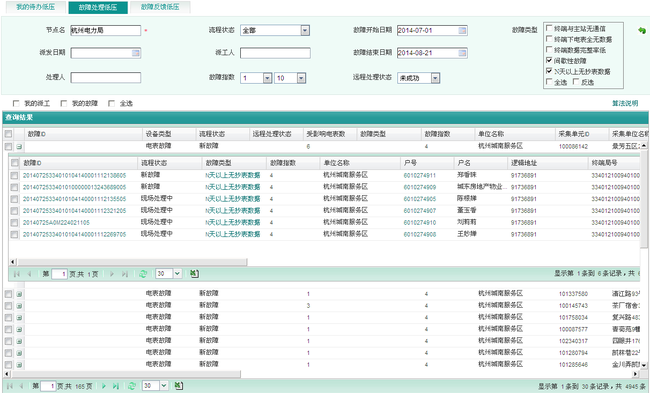650x393 pixels.
Task: Export main results grid to Excel
Action: coord(178,386)
